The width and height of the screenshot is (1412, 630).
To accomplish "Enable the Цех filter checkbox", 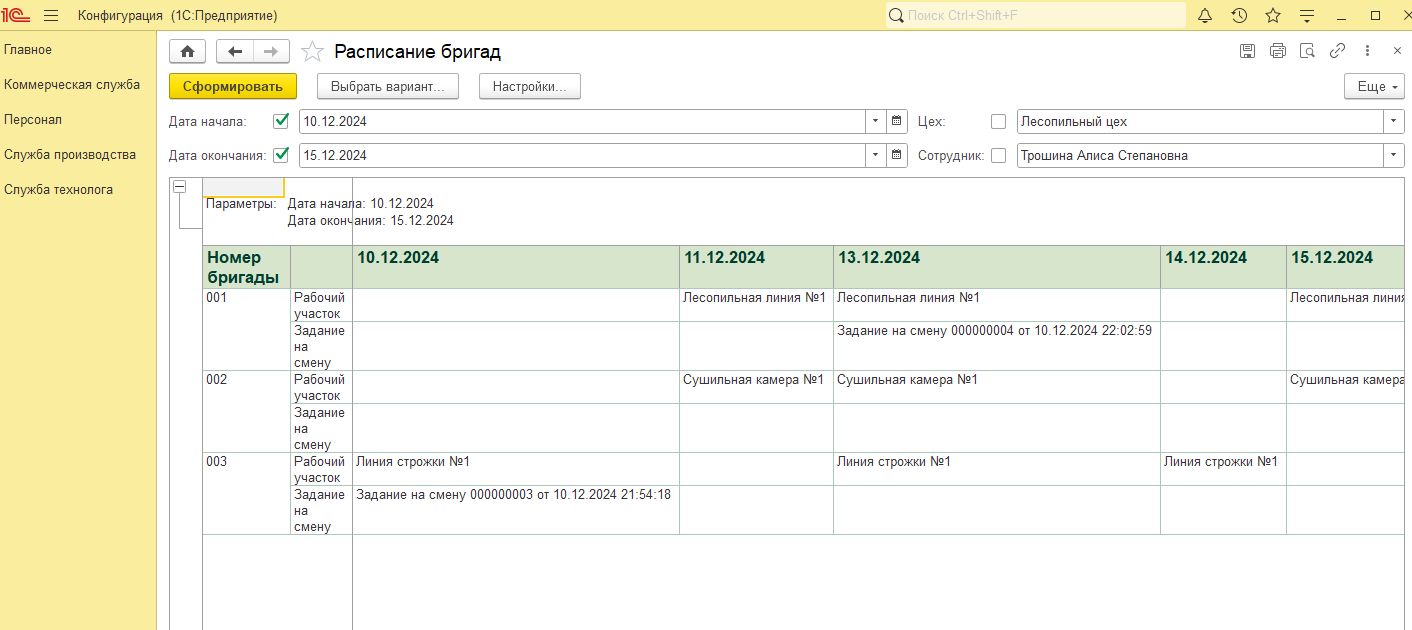I will pyautogui.click(x=998, y=122).
